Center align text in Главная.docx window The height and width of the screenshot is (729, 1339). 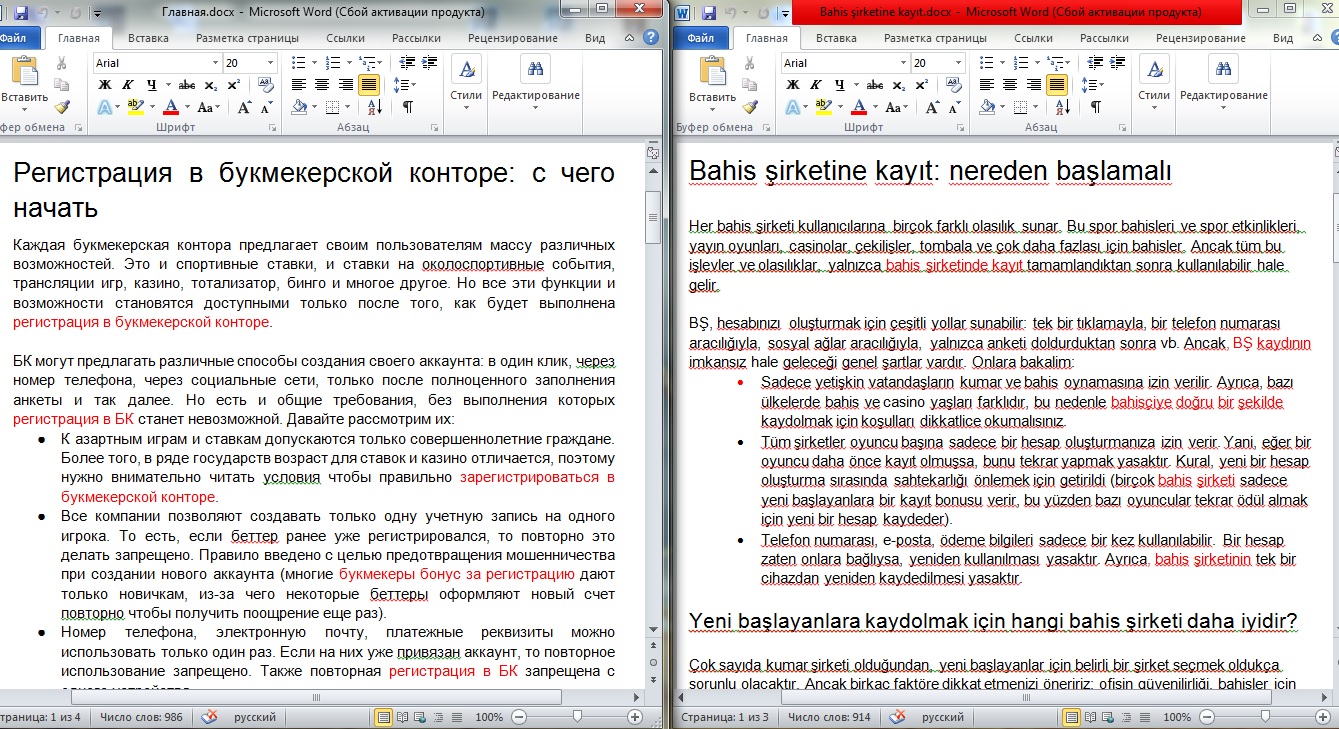click(322, 85)
